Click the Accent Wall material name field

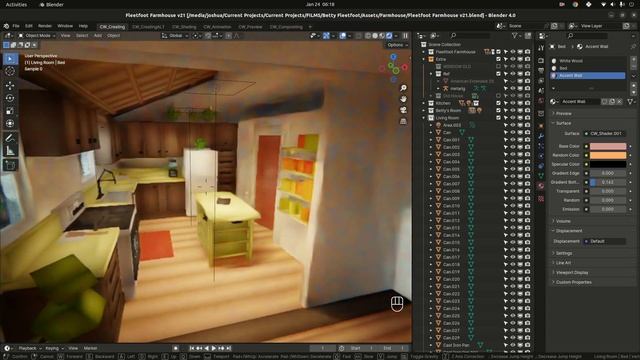tap(580, 102)
